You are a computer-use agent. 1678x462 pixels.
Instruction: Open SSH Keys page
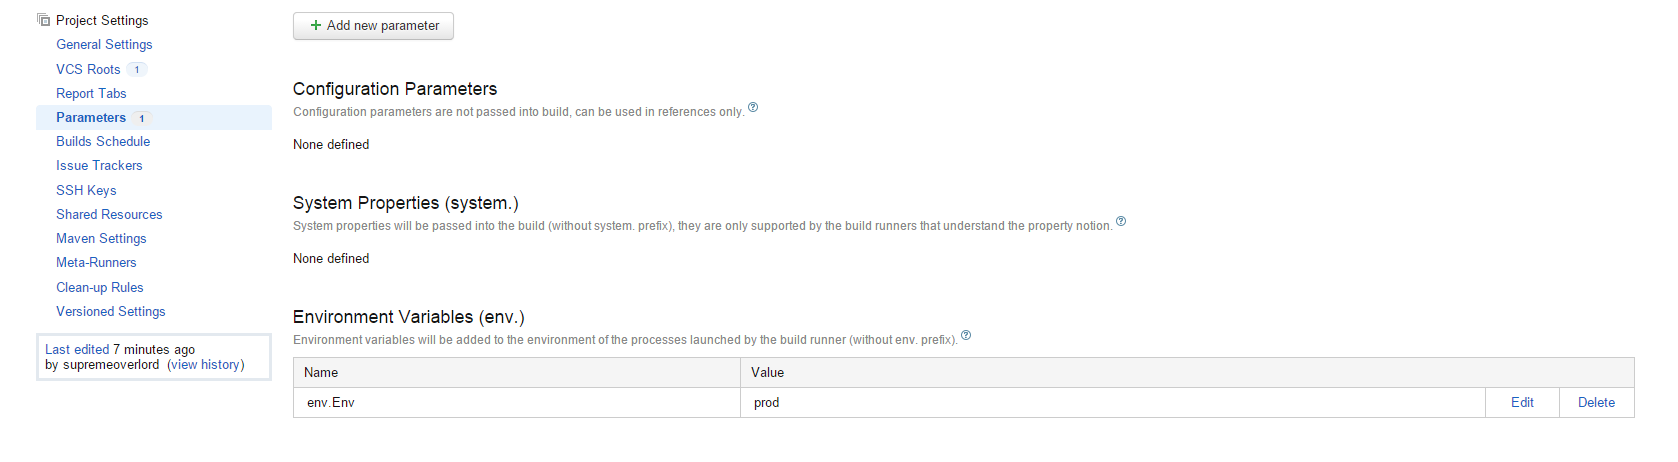pyautogui.click(x=86, y=190)
